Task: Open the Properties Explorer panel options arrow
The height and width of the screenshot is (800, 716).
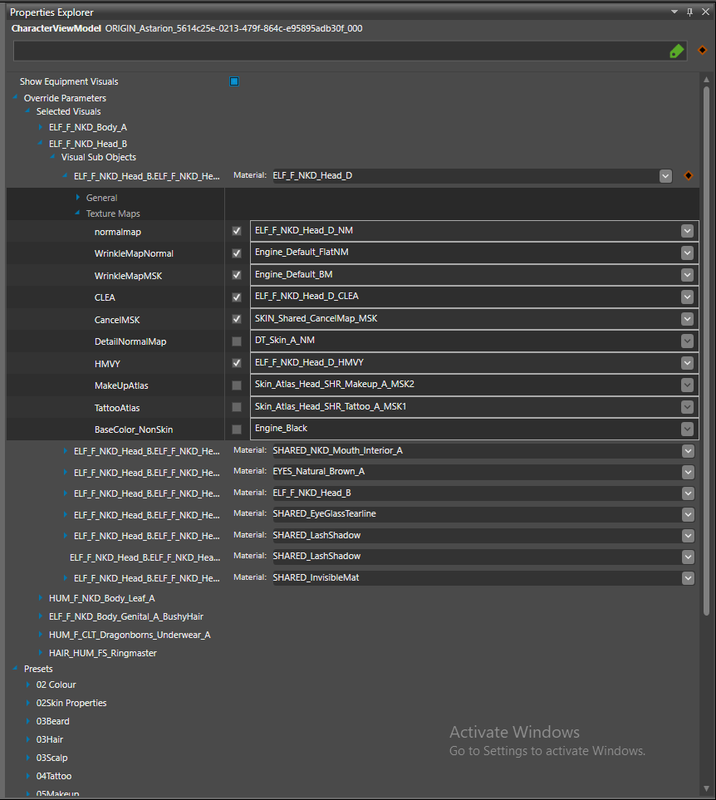Action: [674, 12]
